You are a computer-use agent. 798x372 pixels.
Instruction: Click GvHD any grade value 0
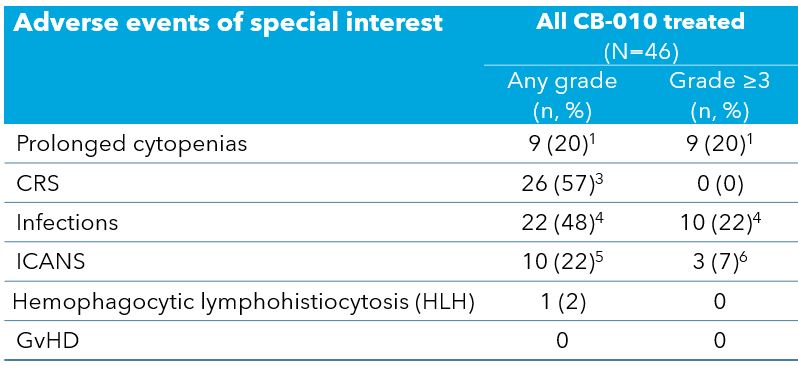coord(562,340)
